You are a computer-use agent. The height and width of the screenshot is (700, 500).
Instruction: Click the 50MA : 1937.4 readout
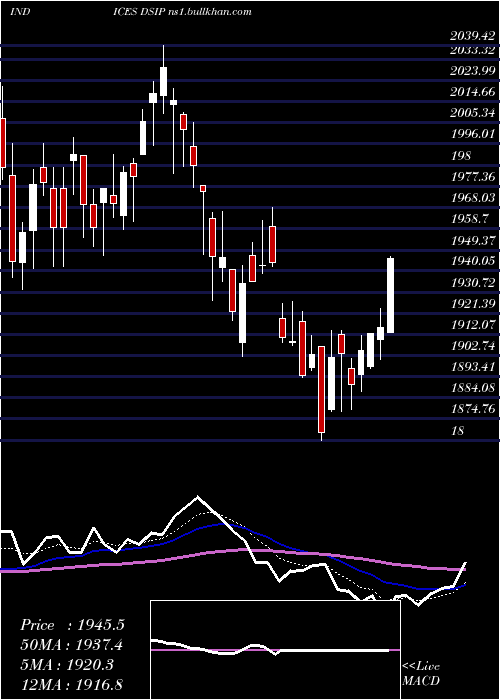coord(71,645)
